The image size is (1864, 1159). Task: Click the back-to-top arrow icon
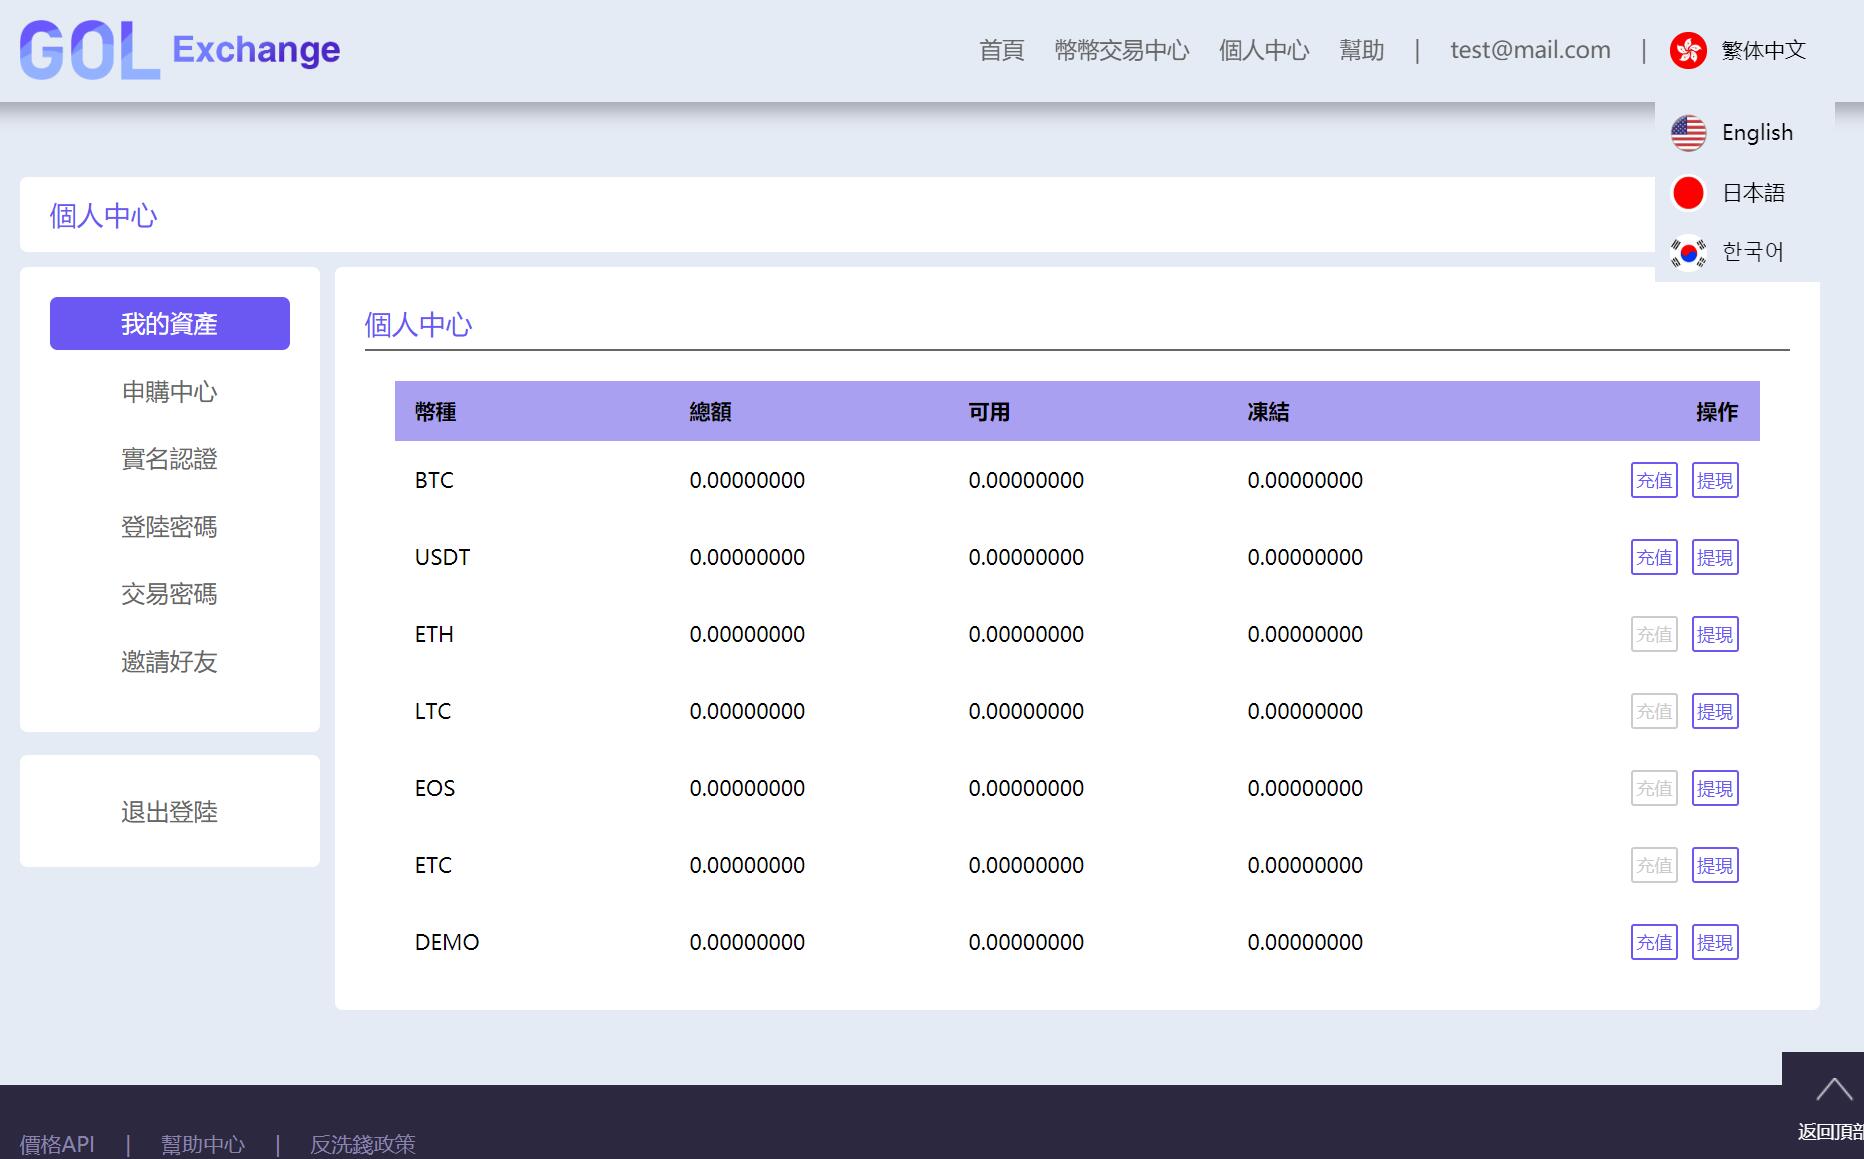click(1833, 1090)
